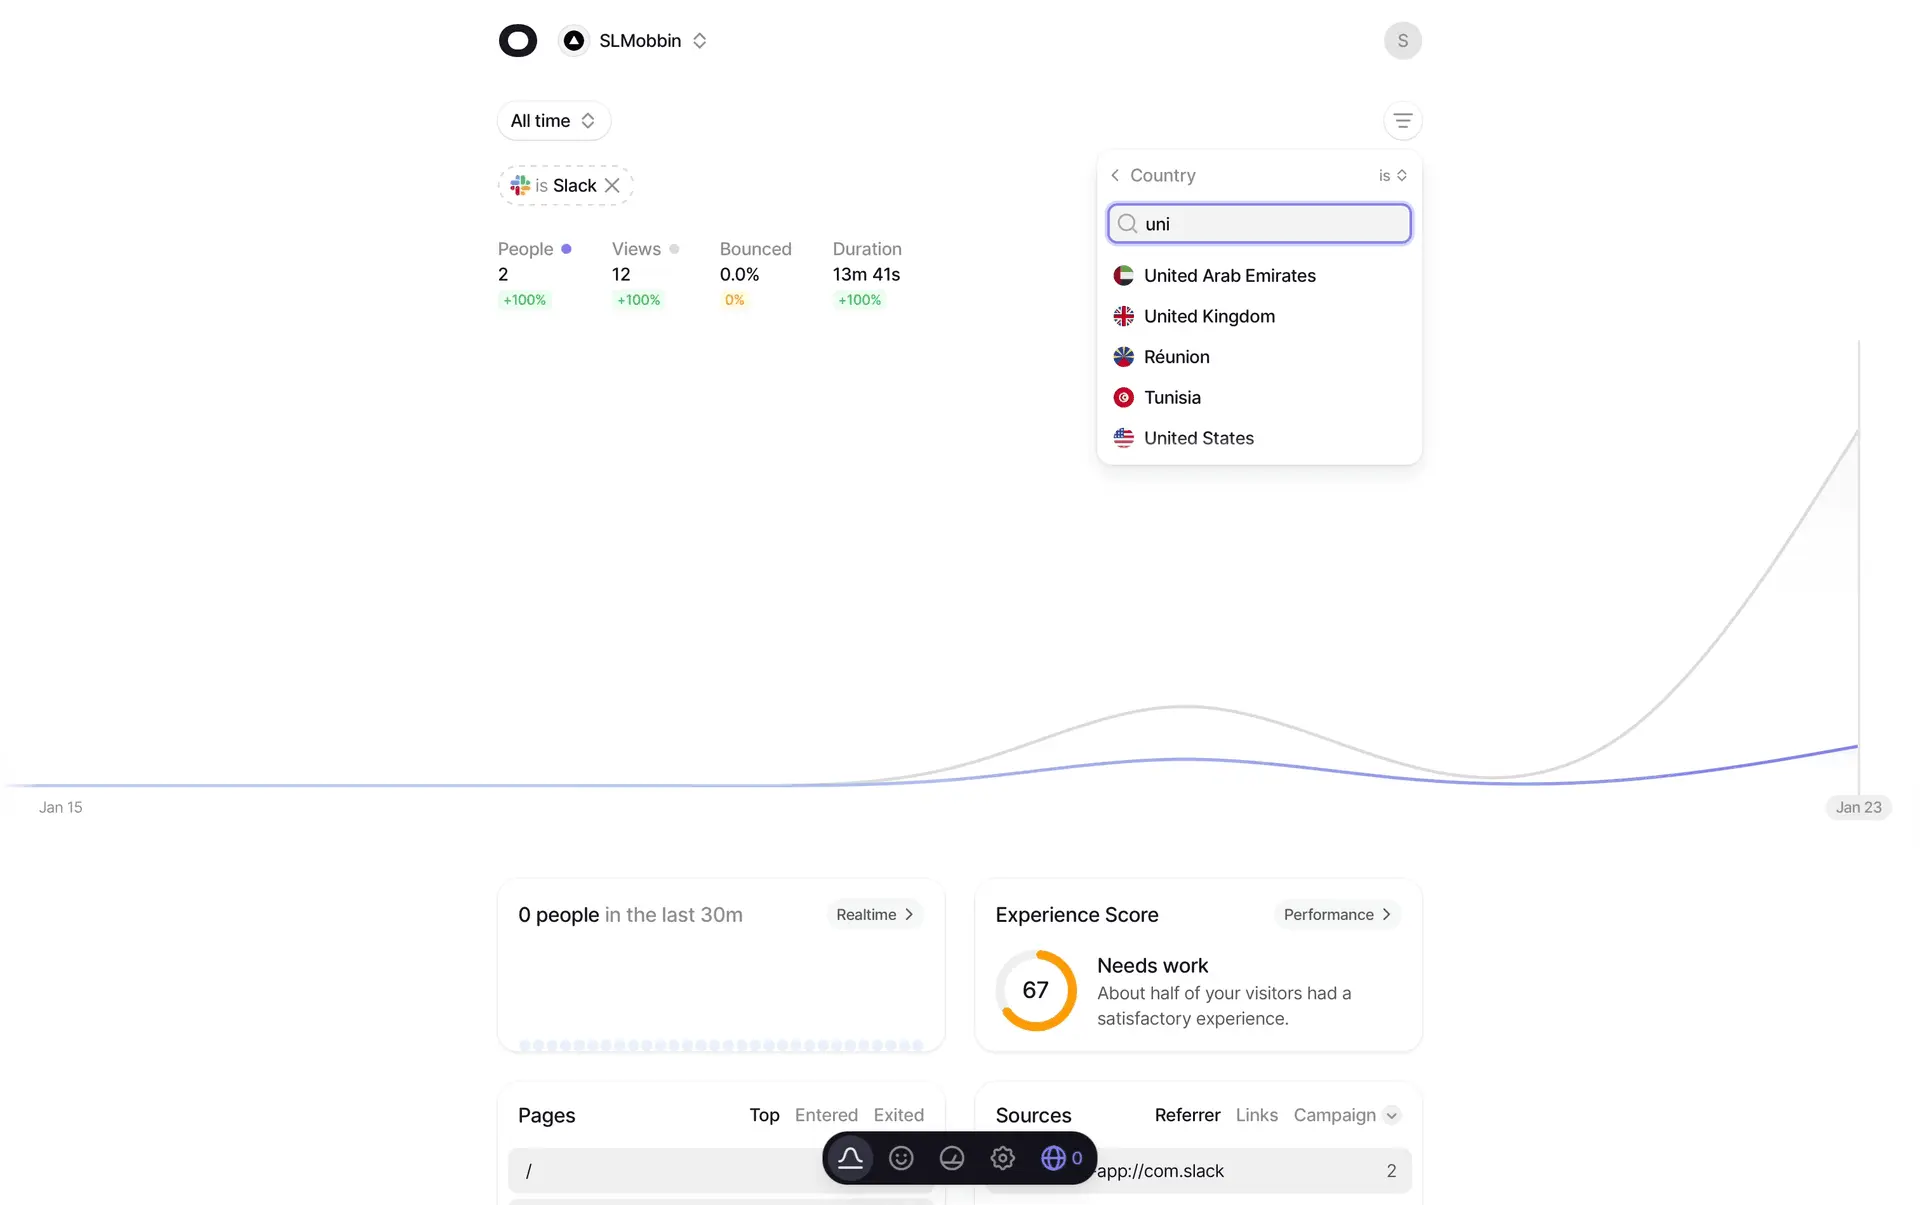Expand the Campaign sources dropdown

pyautogui.click(x=1391, y=1116)
